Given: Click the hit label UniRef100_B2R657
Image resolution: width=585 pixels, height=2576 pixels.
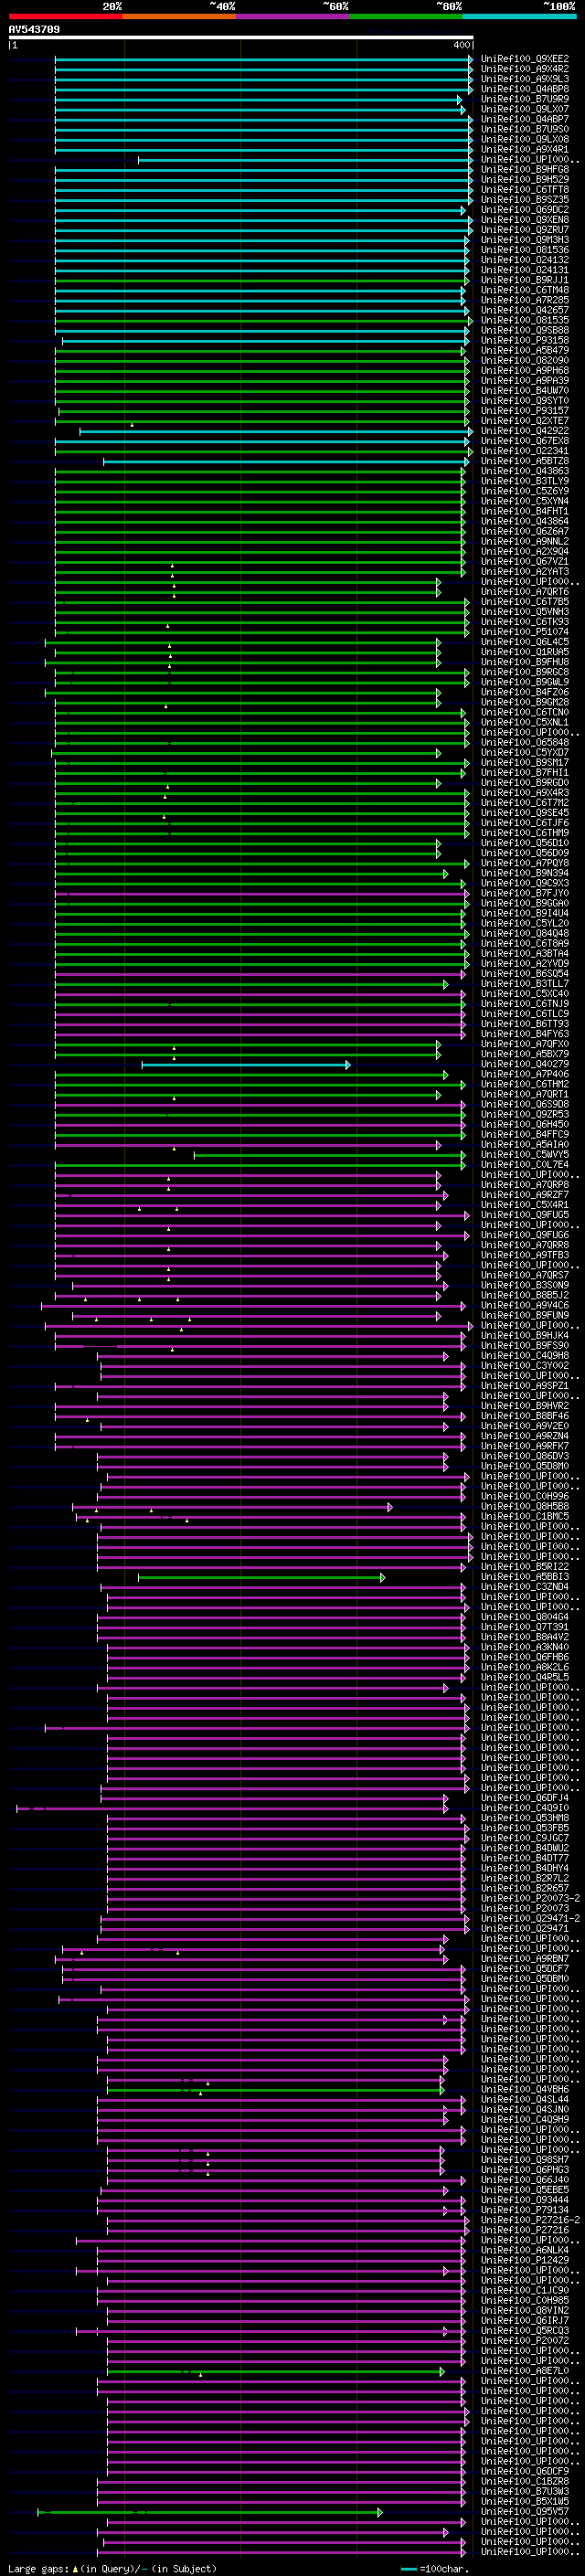Looking at the screenshot, I should click(x=525, y=1888).
